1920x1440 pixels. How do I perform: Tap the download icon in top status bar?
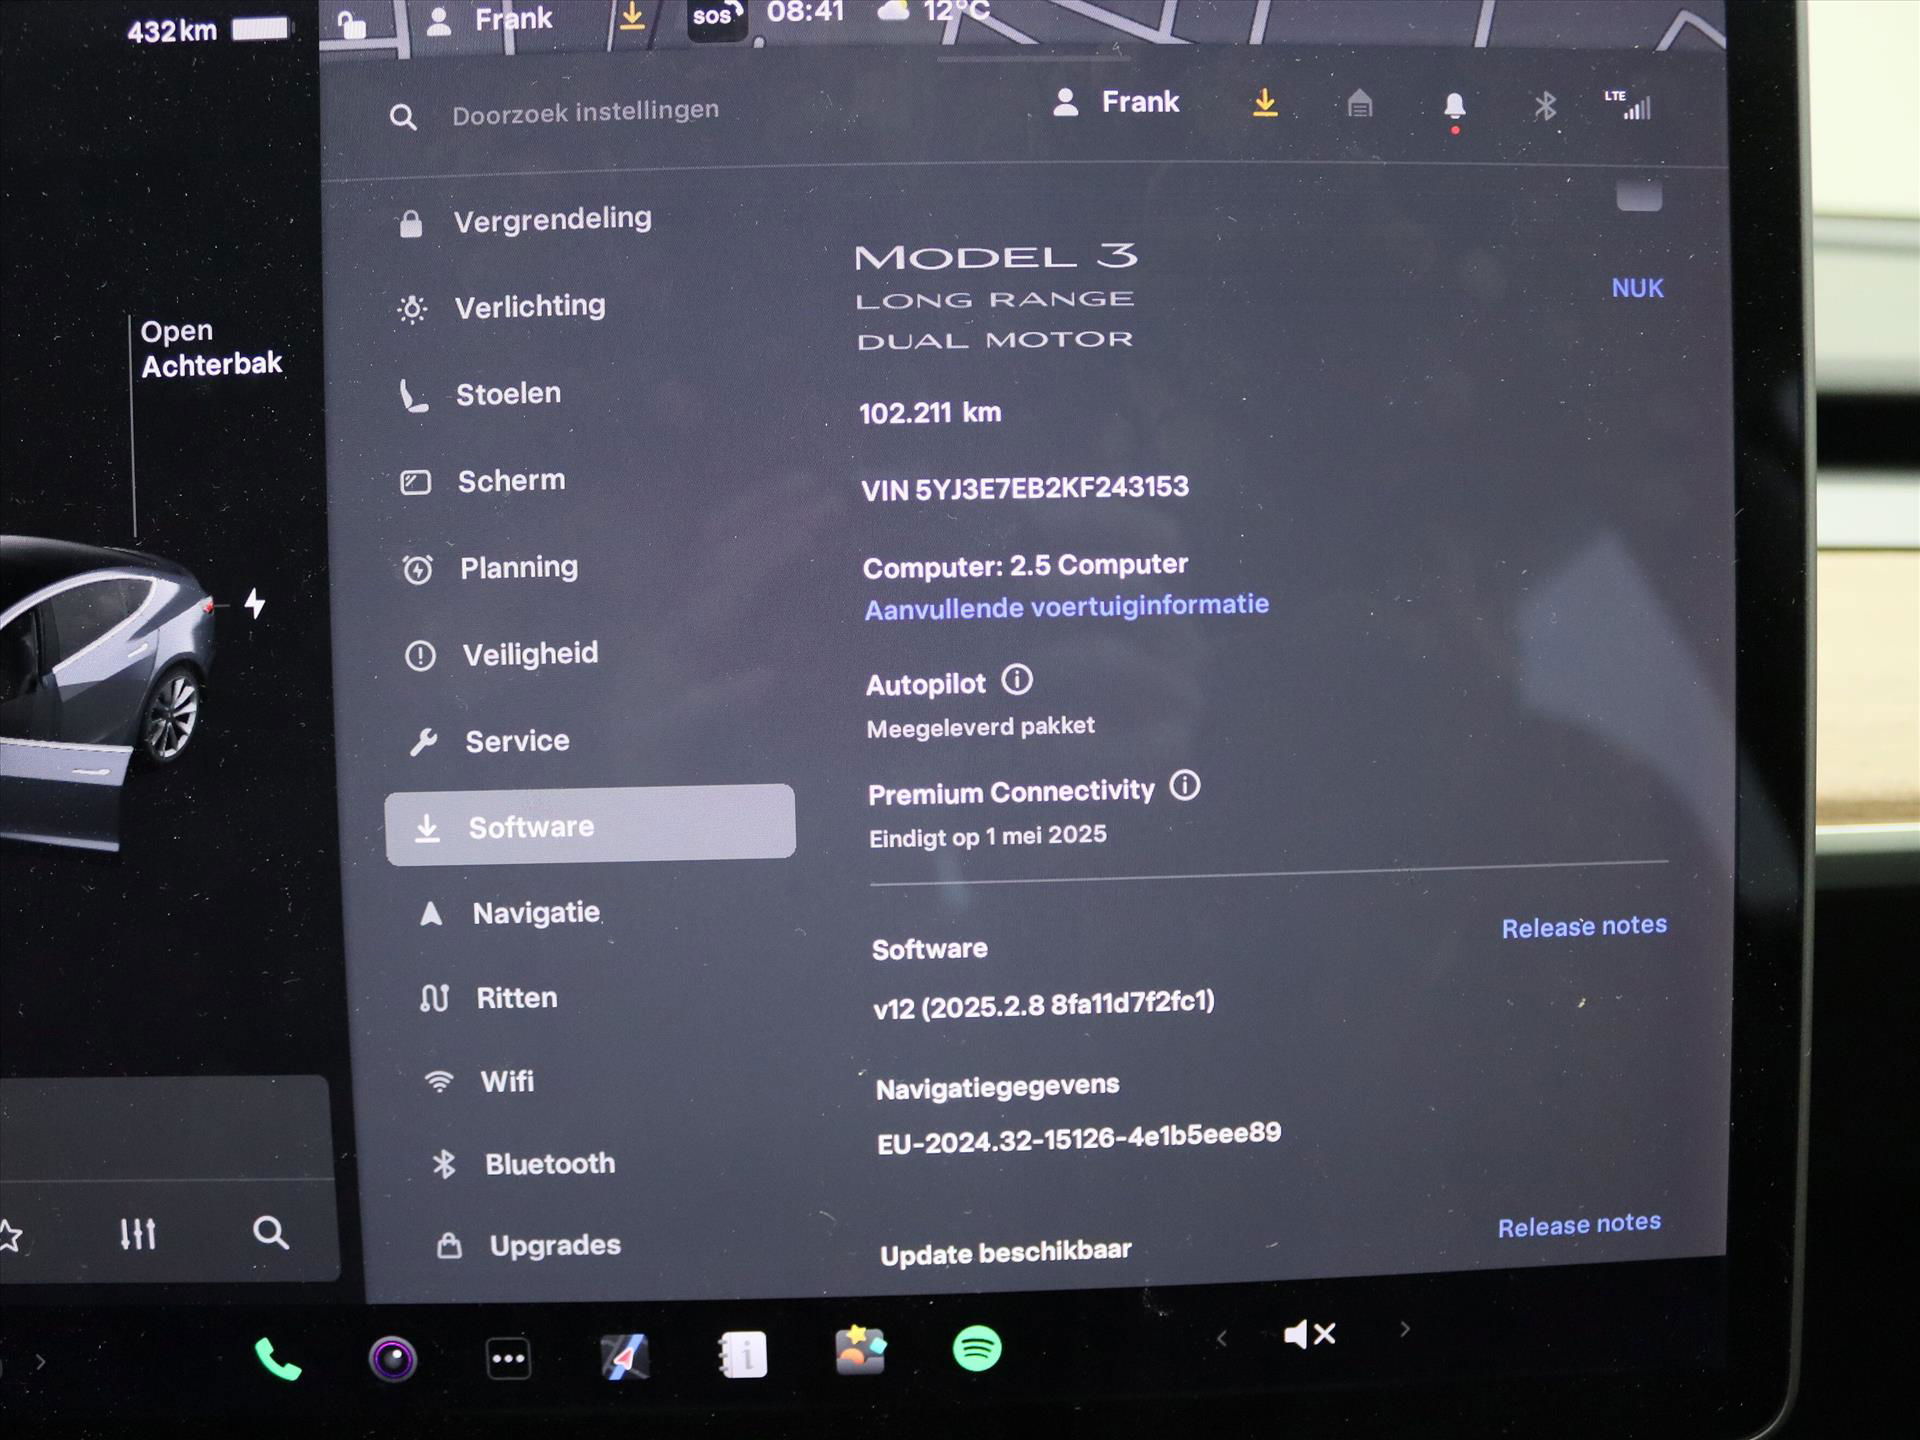[x=632, y=17]
